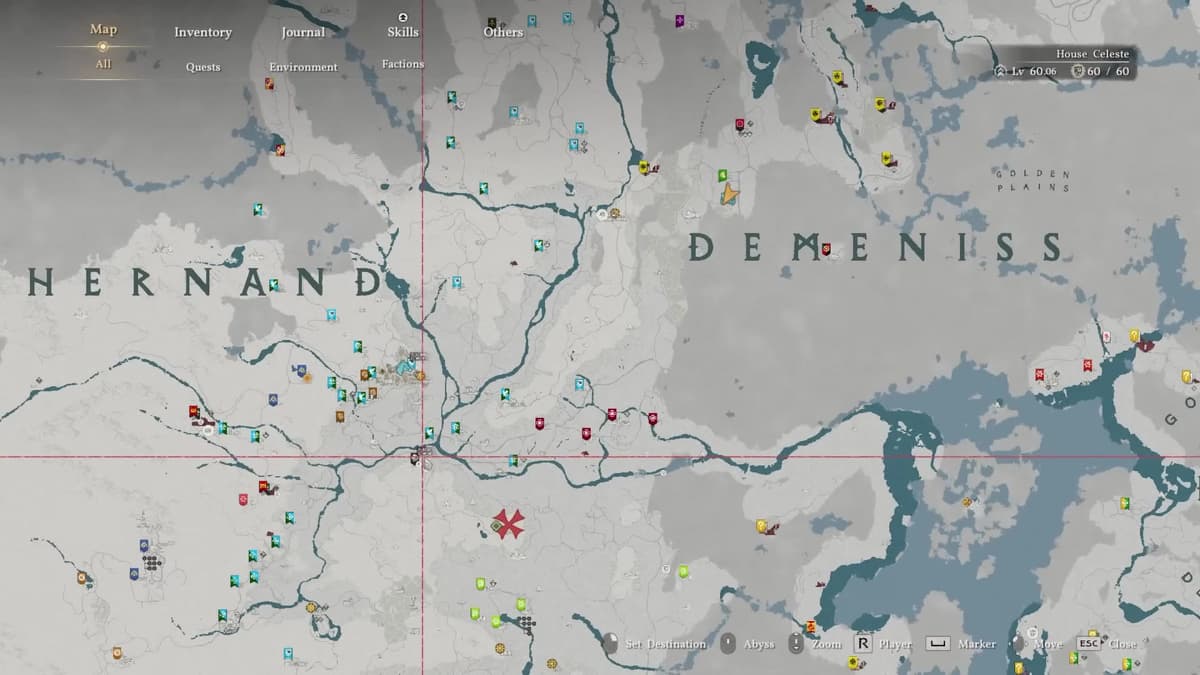Select the dotted grid icon beside the blue shield banners
Viewport: 1200px width, 675px height.
pos(151,563)
